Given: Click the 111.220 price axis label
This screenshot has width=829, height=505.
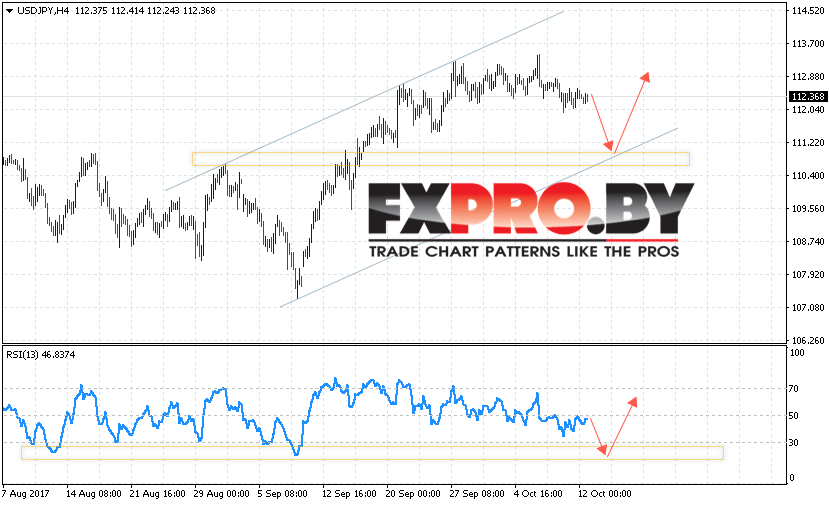Looking at the screenshot, I should point(808,143).
